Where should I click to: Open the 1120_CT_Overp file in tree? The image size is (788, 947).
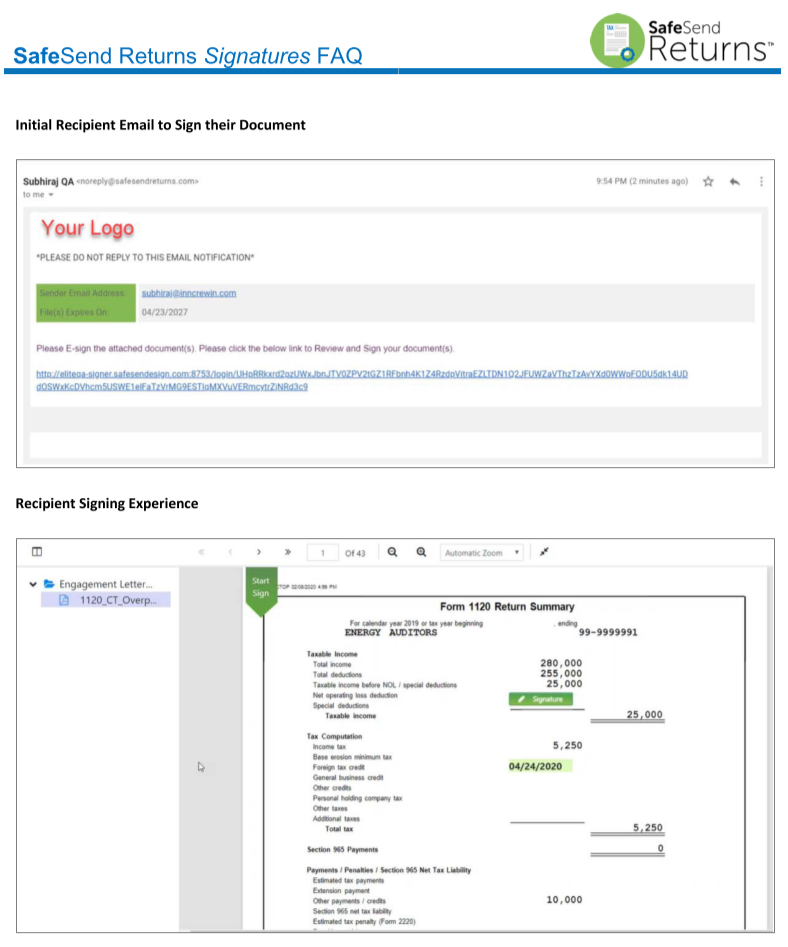pos(106,600)
